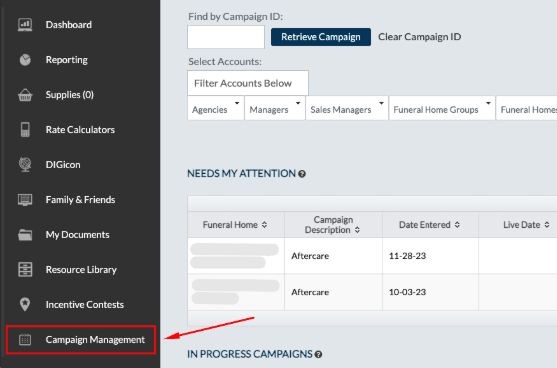557x368 pixels.
Task: Click the Campaign Management calendar icon
Action: tap(25, 340)
